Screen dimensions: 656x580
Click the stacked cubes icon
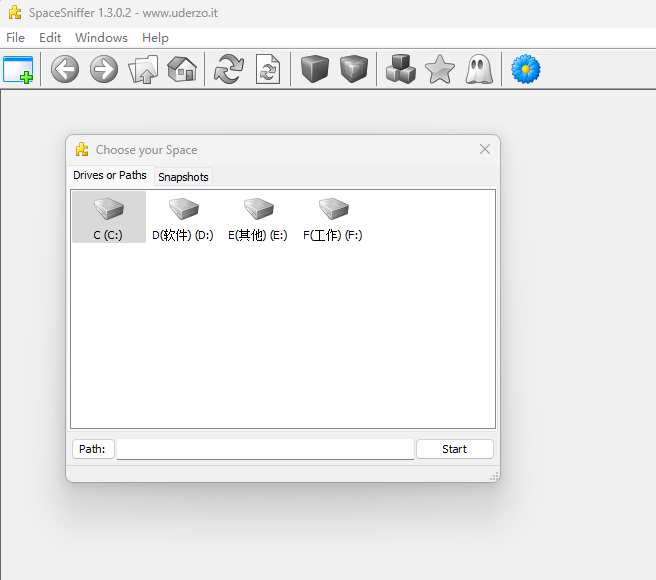click(400, 69)
